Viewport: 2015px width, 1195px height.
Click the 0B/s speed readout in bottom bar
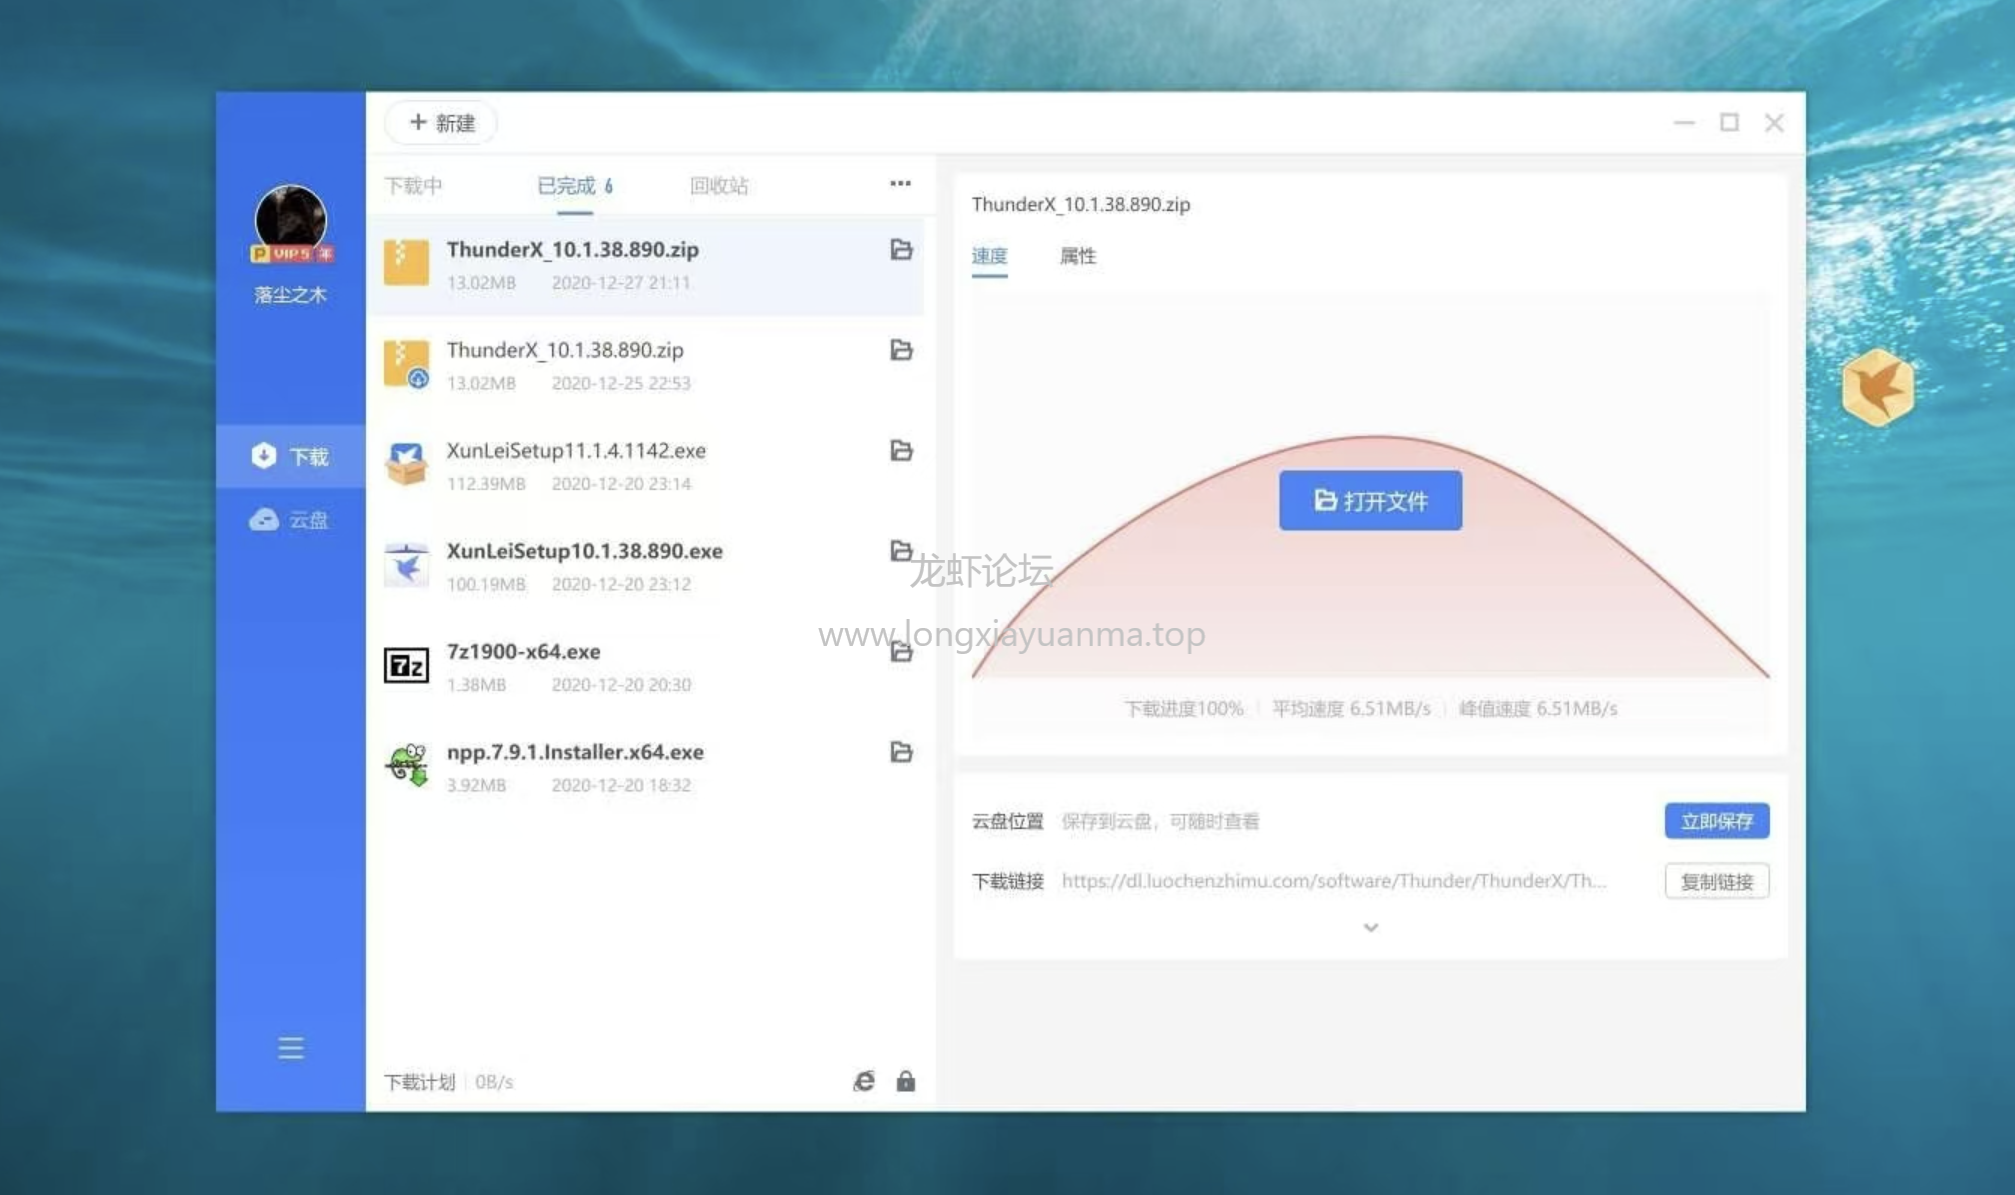pyautogui.click(x=494, y=1081)
